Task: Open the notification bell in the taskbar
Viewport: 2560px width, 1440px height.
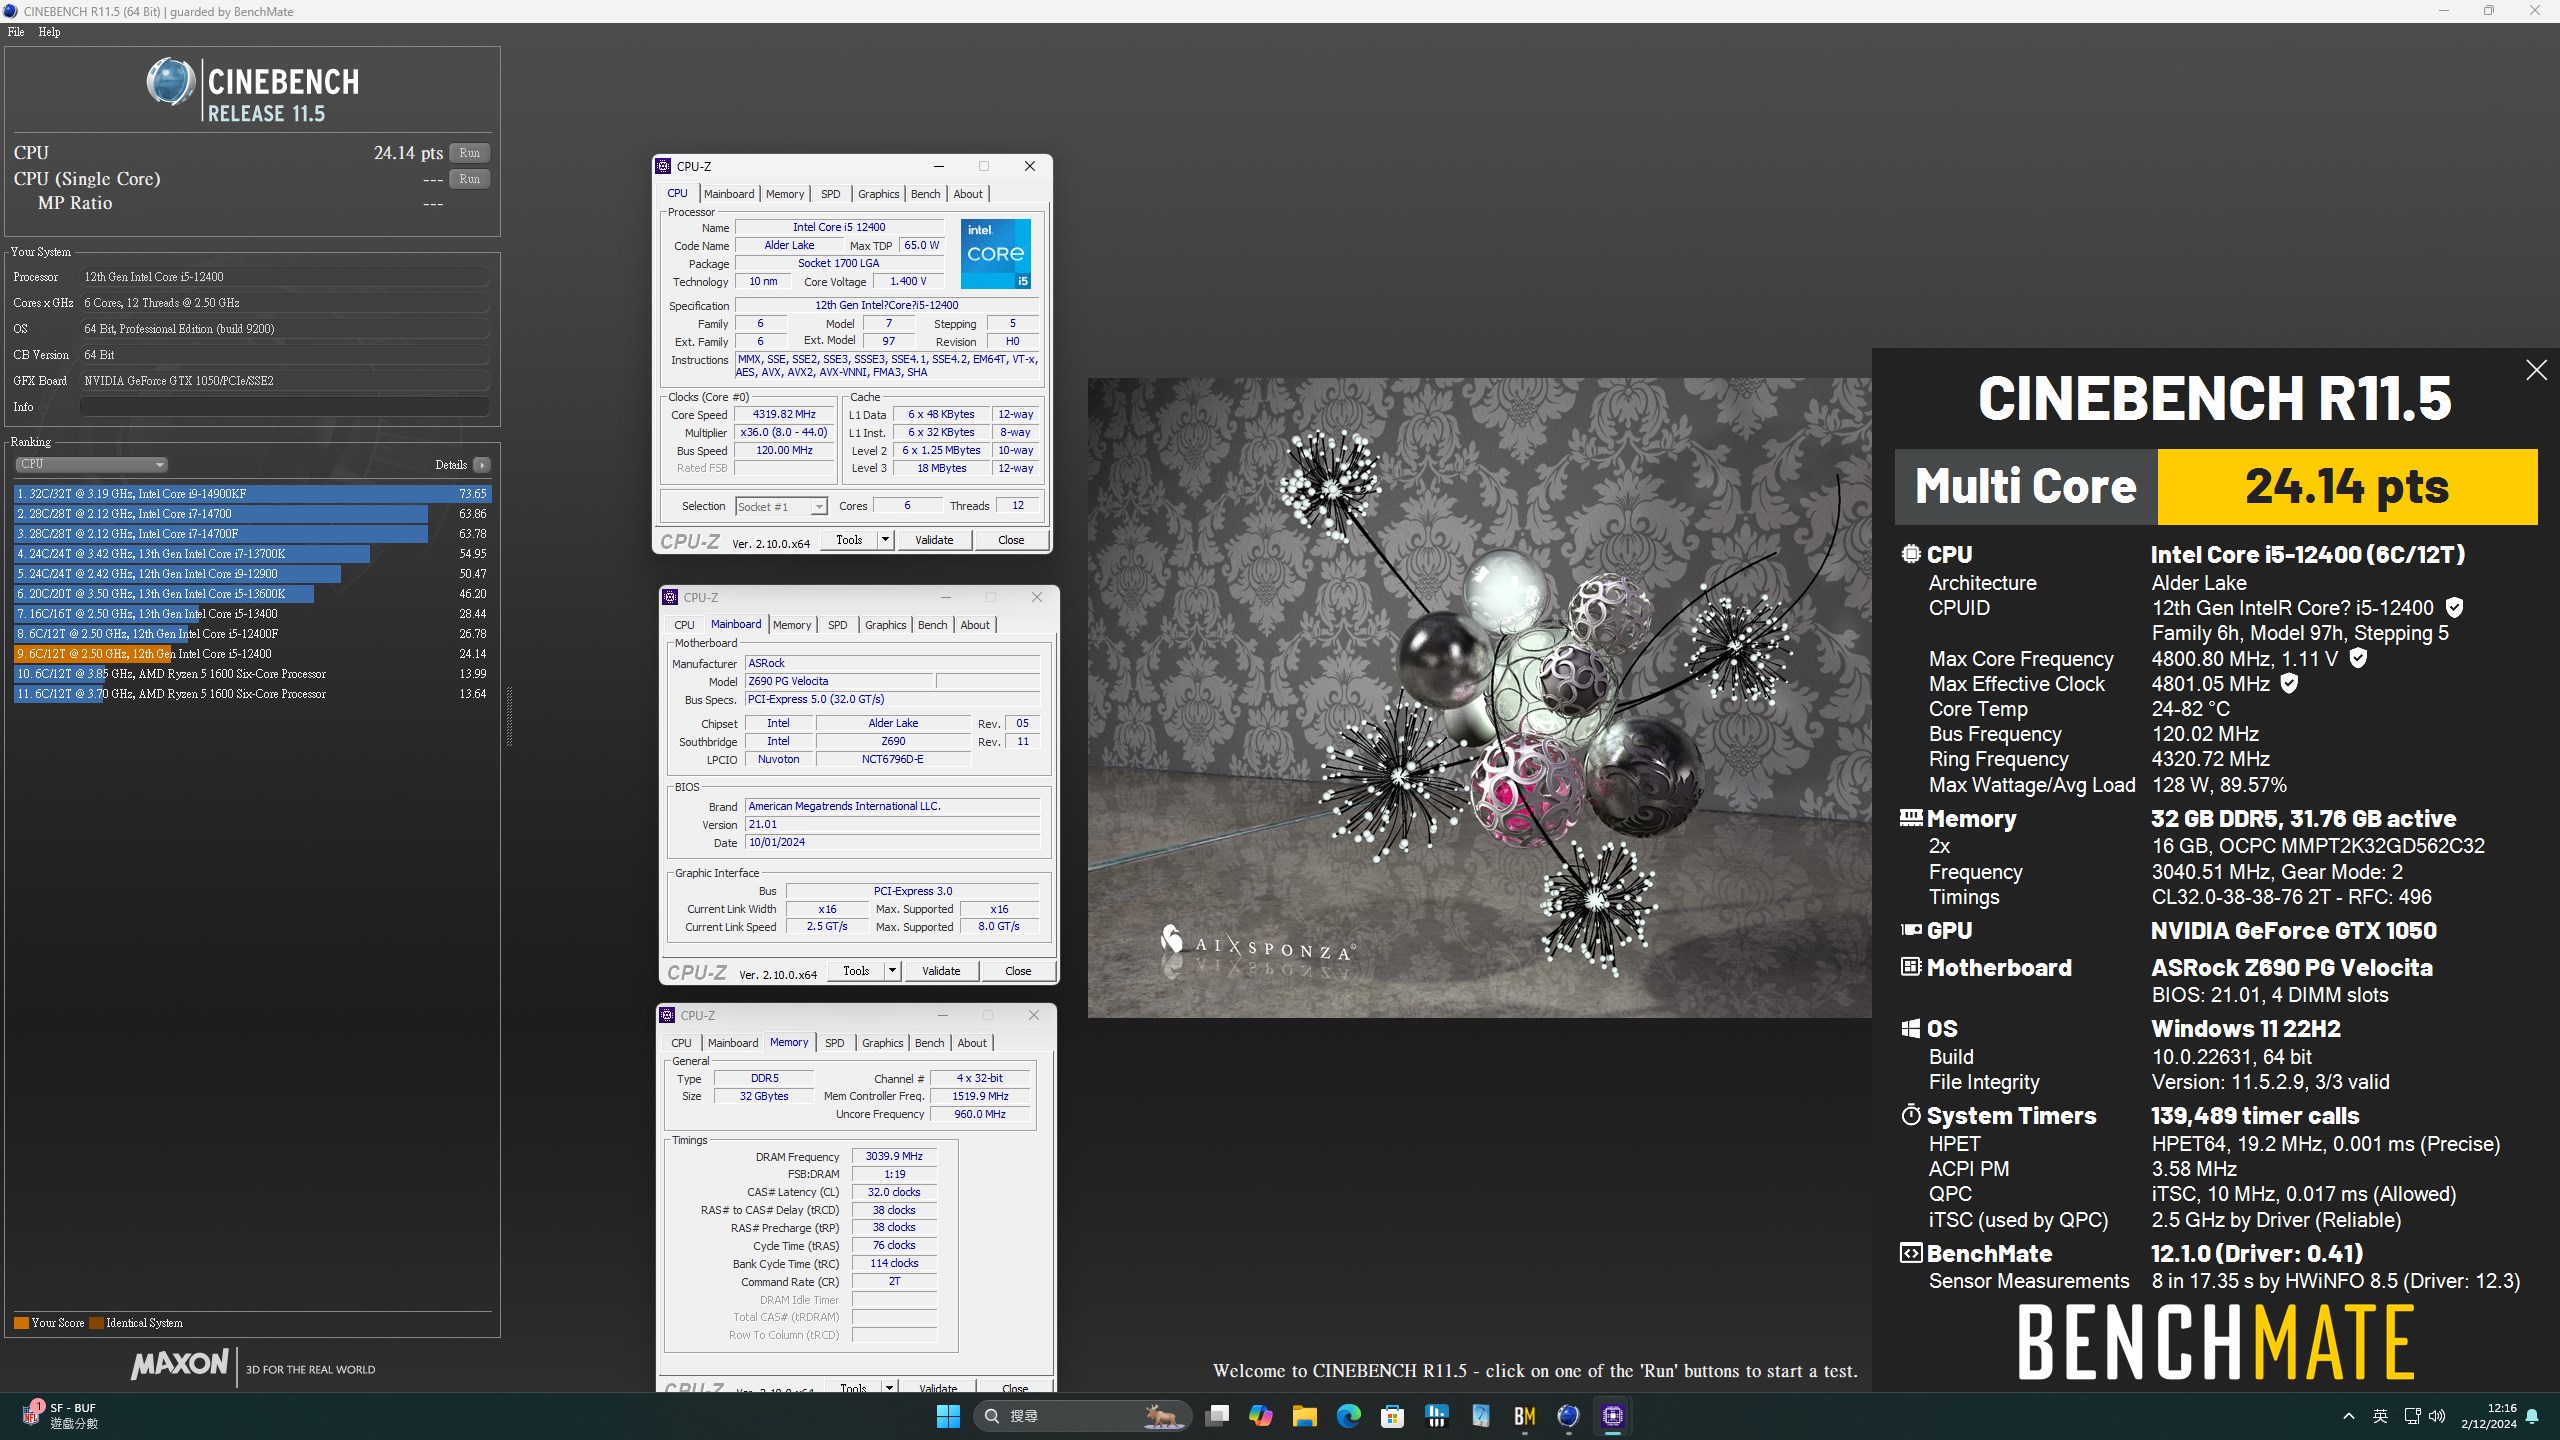Action: (2532, 1416)
